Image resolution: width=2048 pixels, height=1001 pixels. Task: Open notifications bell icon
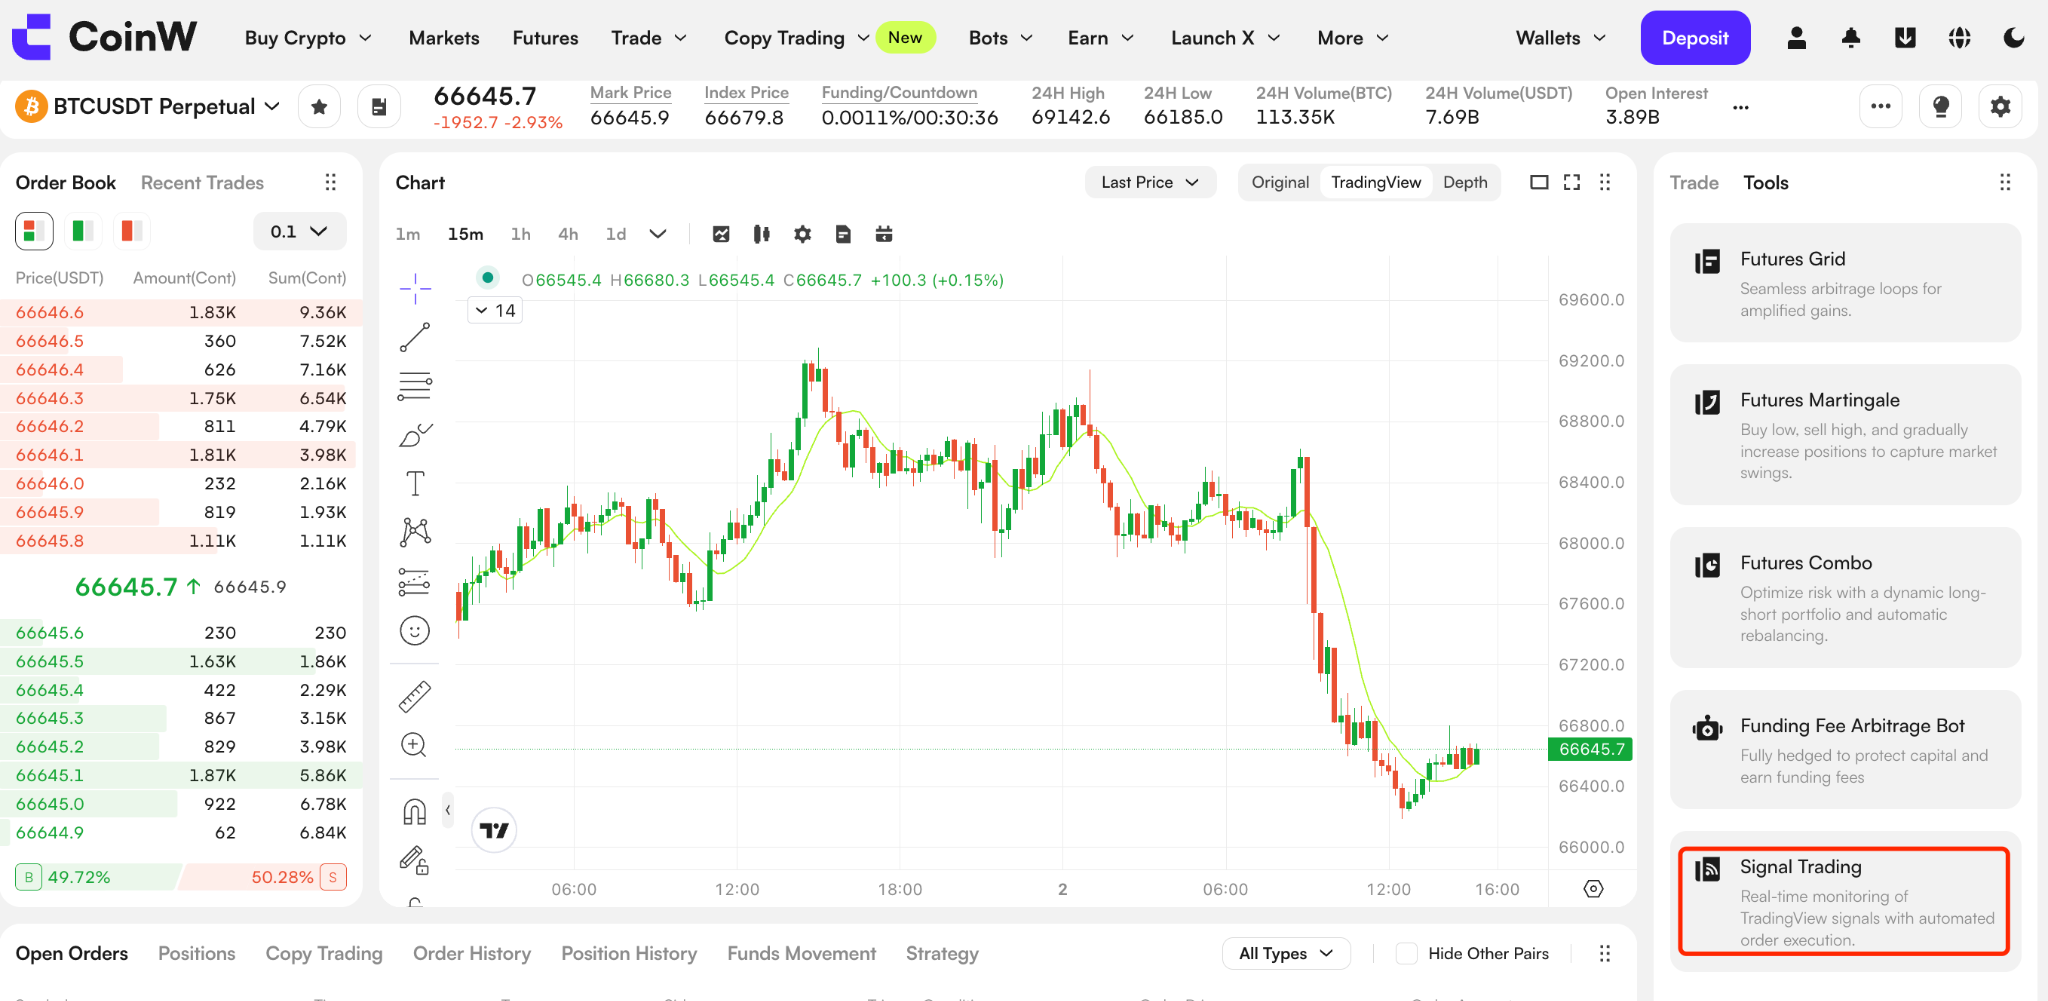[x=1851, y=38]
